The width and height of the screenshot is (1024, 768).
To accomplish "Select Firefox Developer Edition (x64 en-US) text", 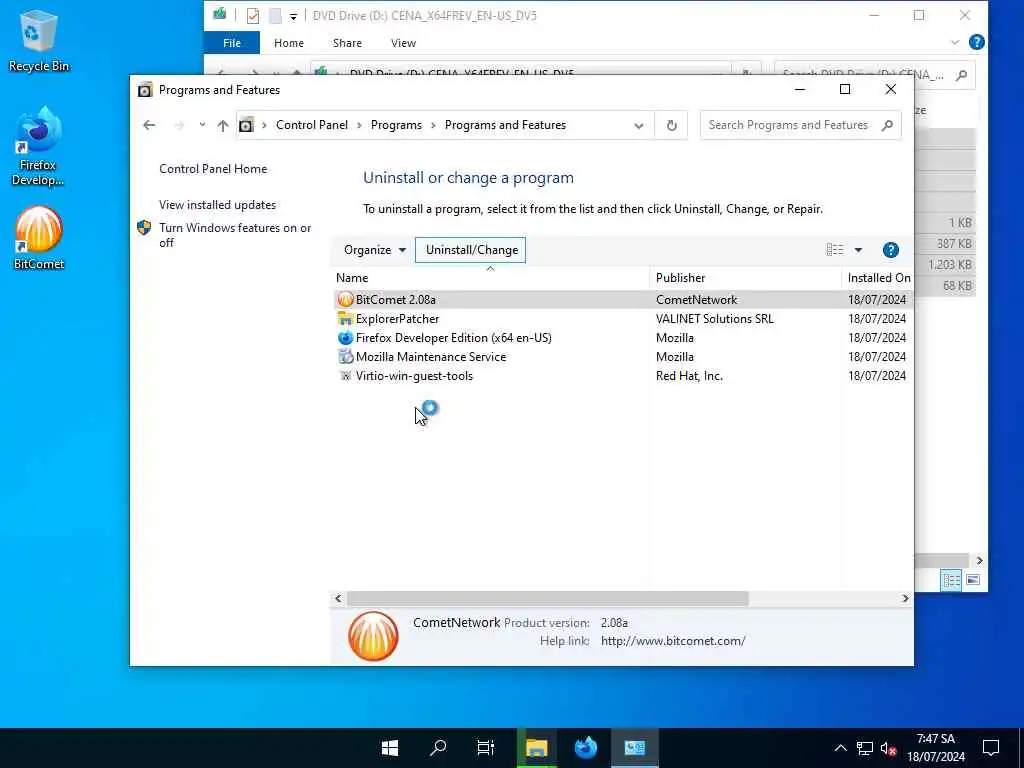I will tap(453, 338).
